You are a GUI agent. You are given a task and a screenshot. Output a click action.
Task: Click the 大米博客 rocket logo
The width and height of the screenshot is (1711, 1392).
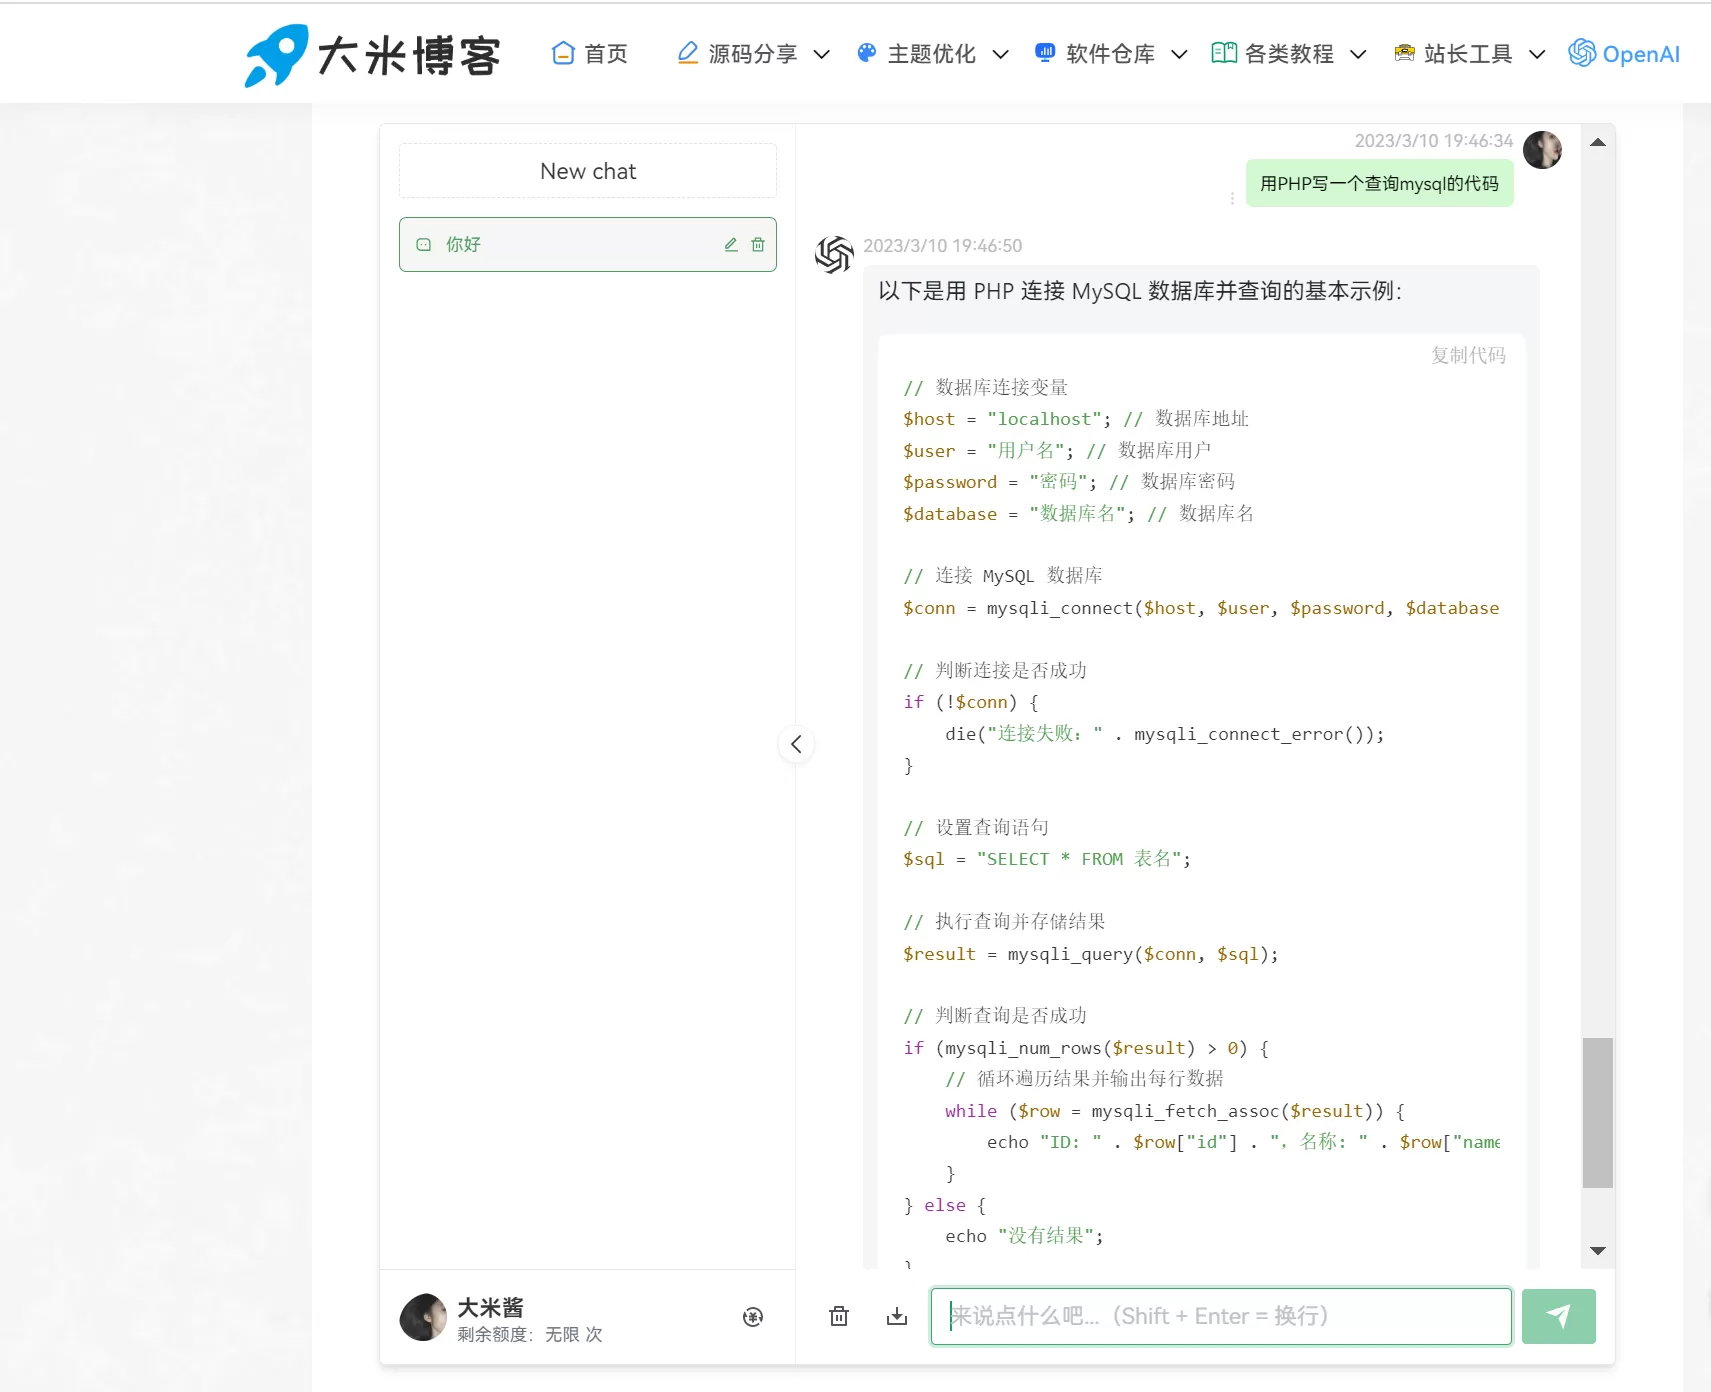pos(275,55)
